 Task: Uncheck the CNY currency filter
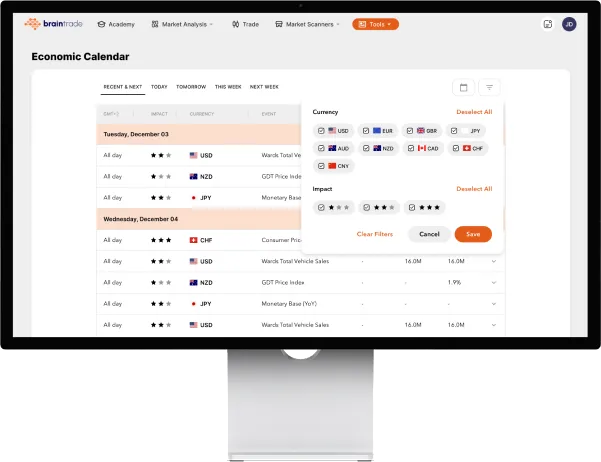(x=321, y=166)
